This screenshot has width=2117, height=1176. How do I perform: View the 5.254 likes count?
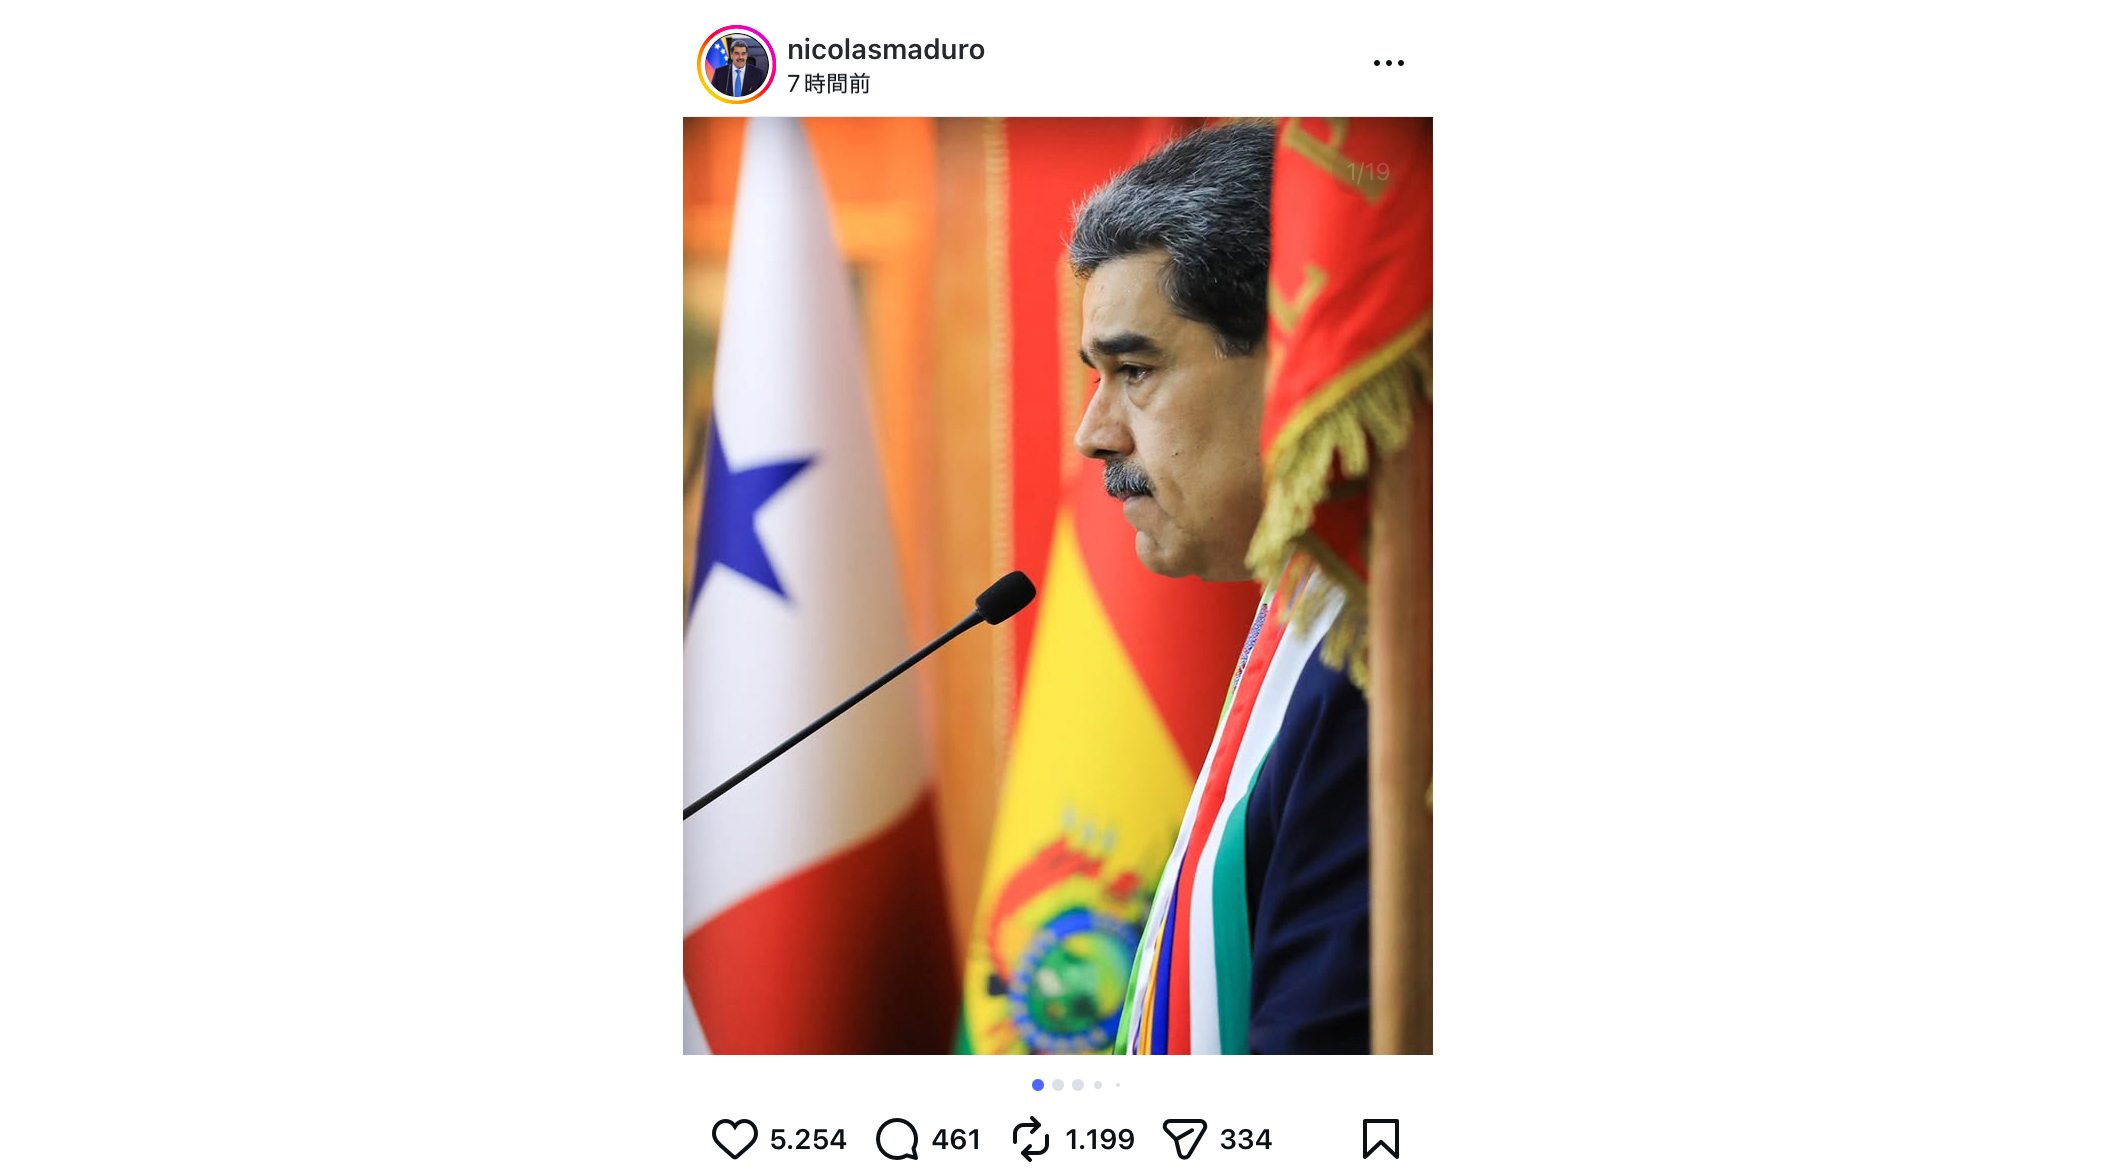tap(808, 1139)
